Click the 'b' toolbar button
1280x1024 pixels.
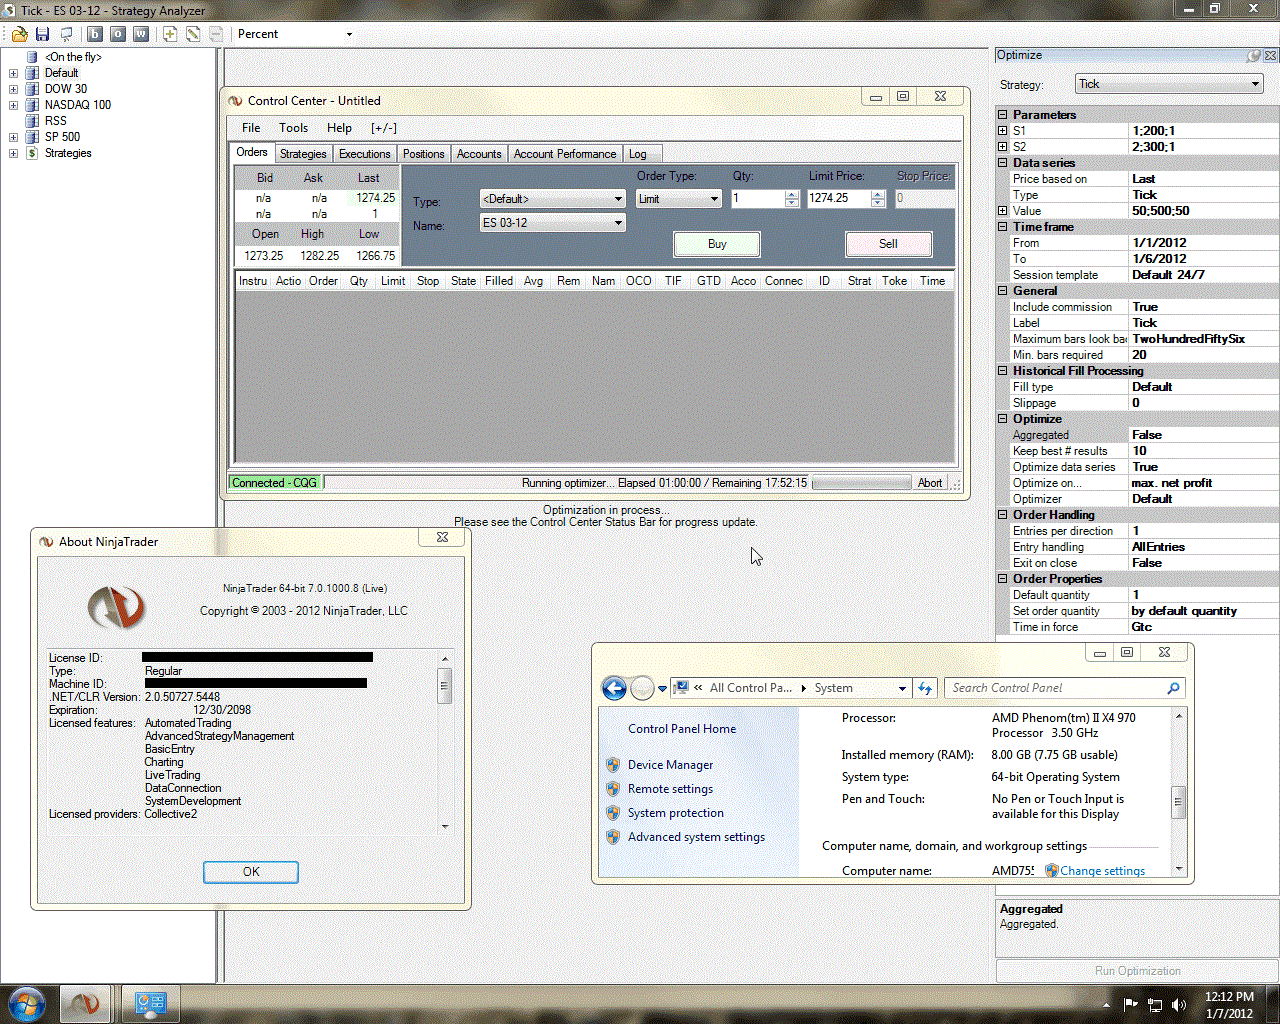(95, 34)
